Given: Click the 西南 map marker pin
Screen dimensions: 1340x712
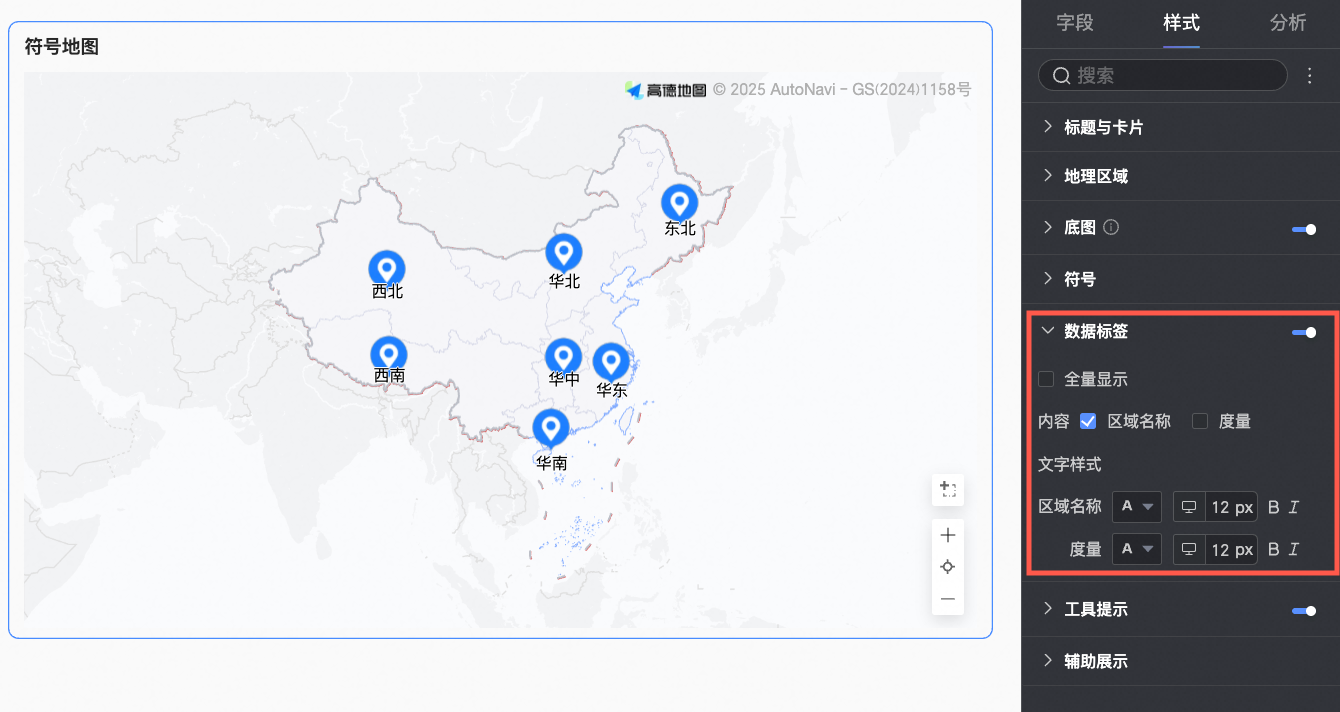Looking at the screenshot, I should pos(389,355).
